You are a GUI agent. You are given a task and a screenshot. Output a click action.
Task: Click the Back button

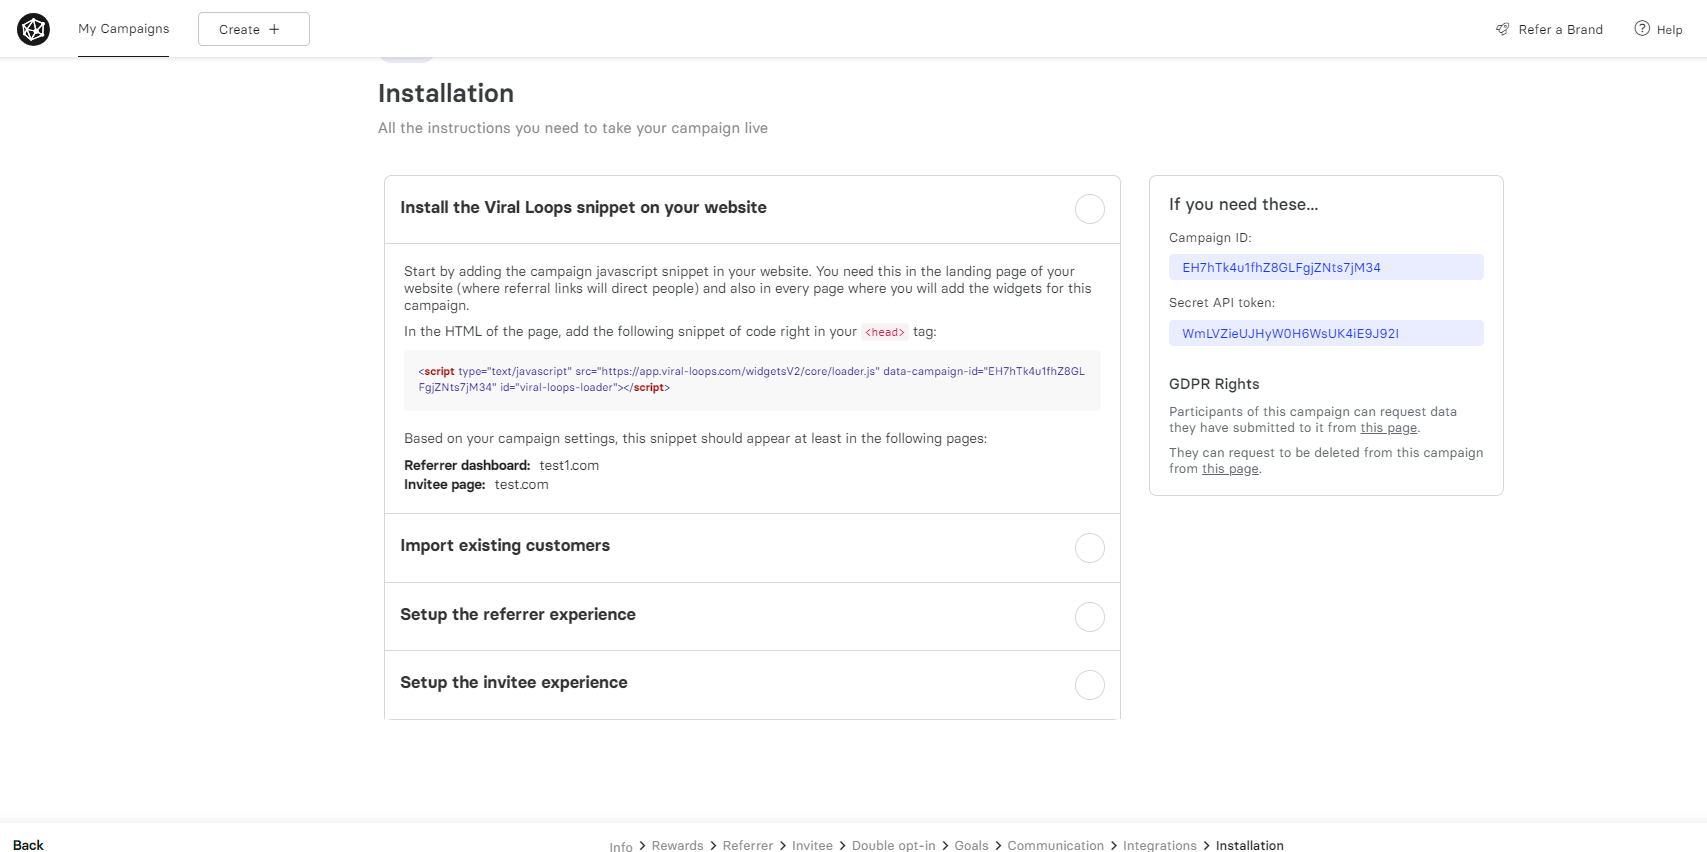click(28, 846)
